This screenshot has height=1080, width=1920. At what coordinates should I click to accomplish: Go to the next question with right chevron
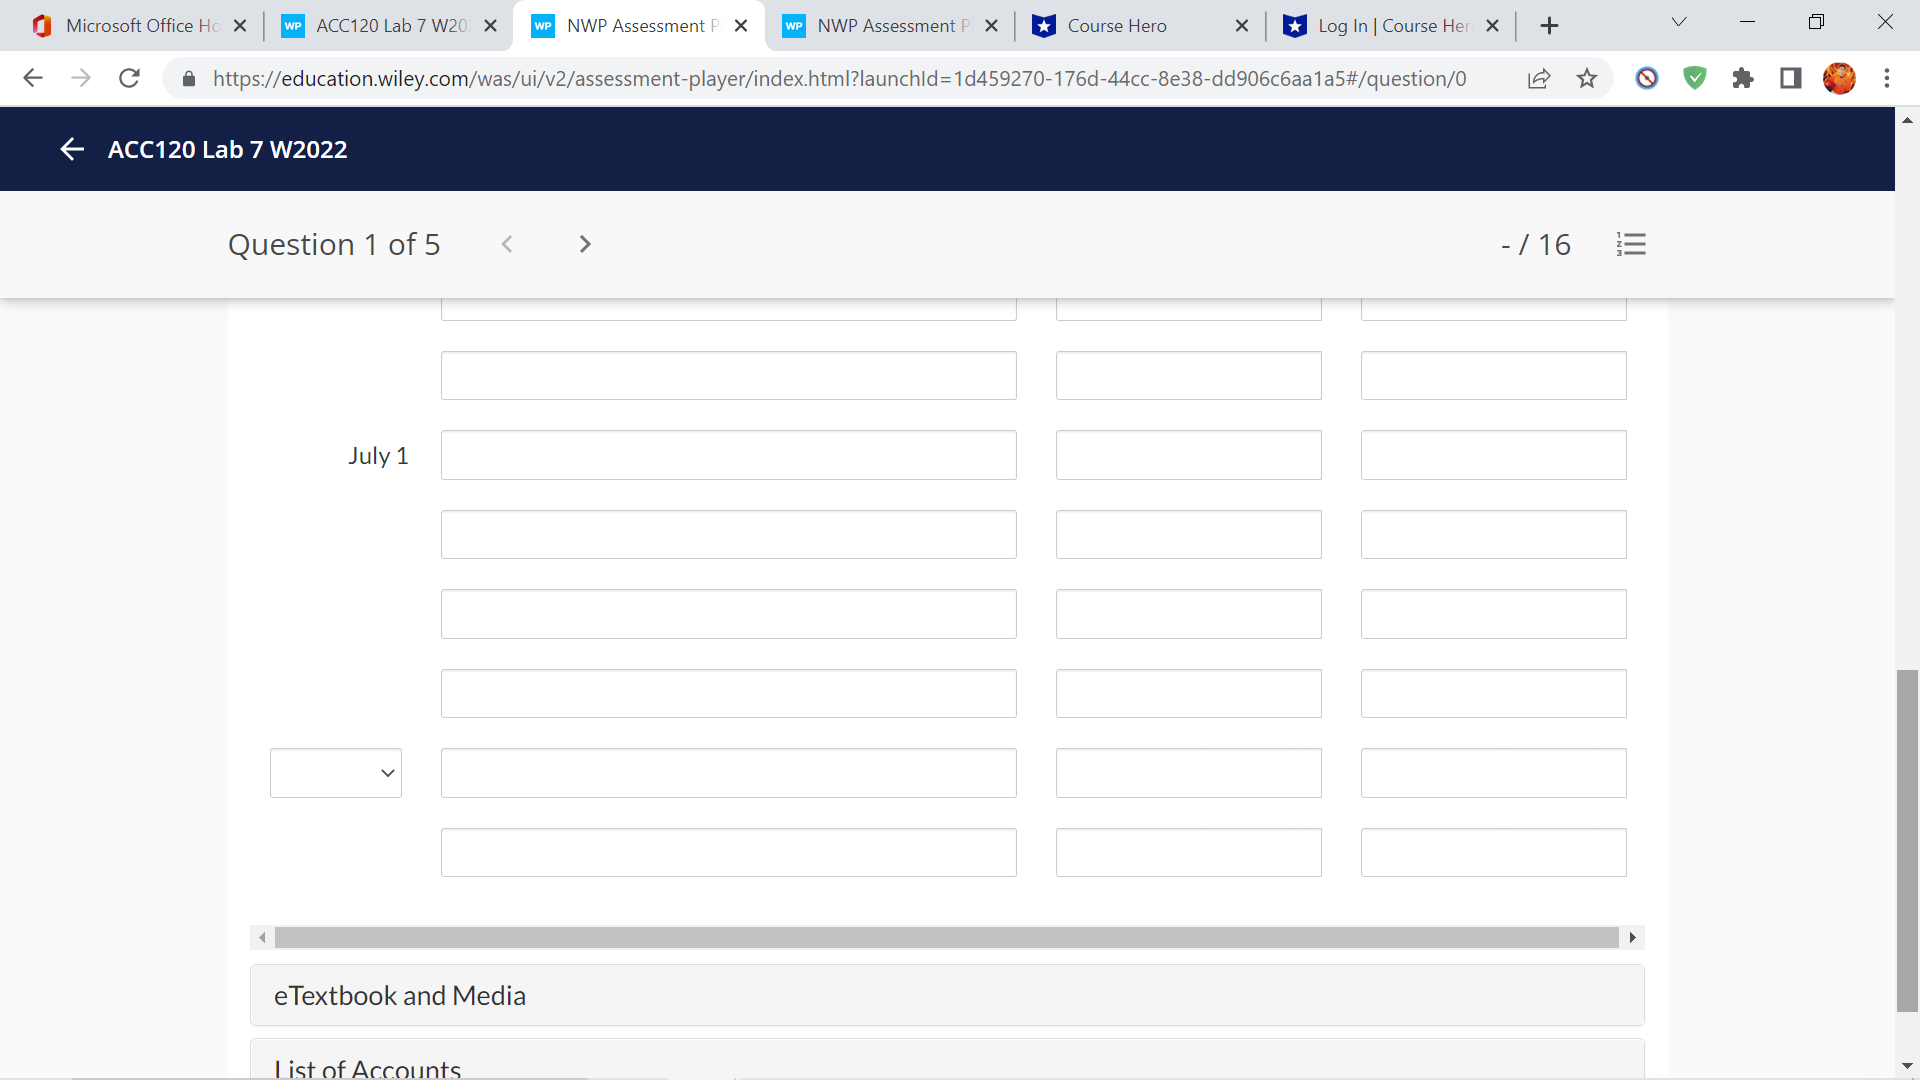pos(584,243)
